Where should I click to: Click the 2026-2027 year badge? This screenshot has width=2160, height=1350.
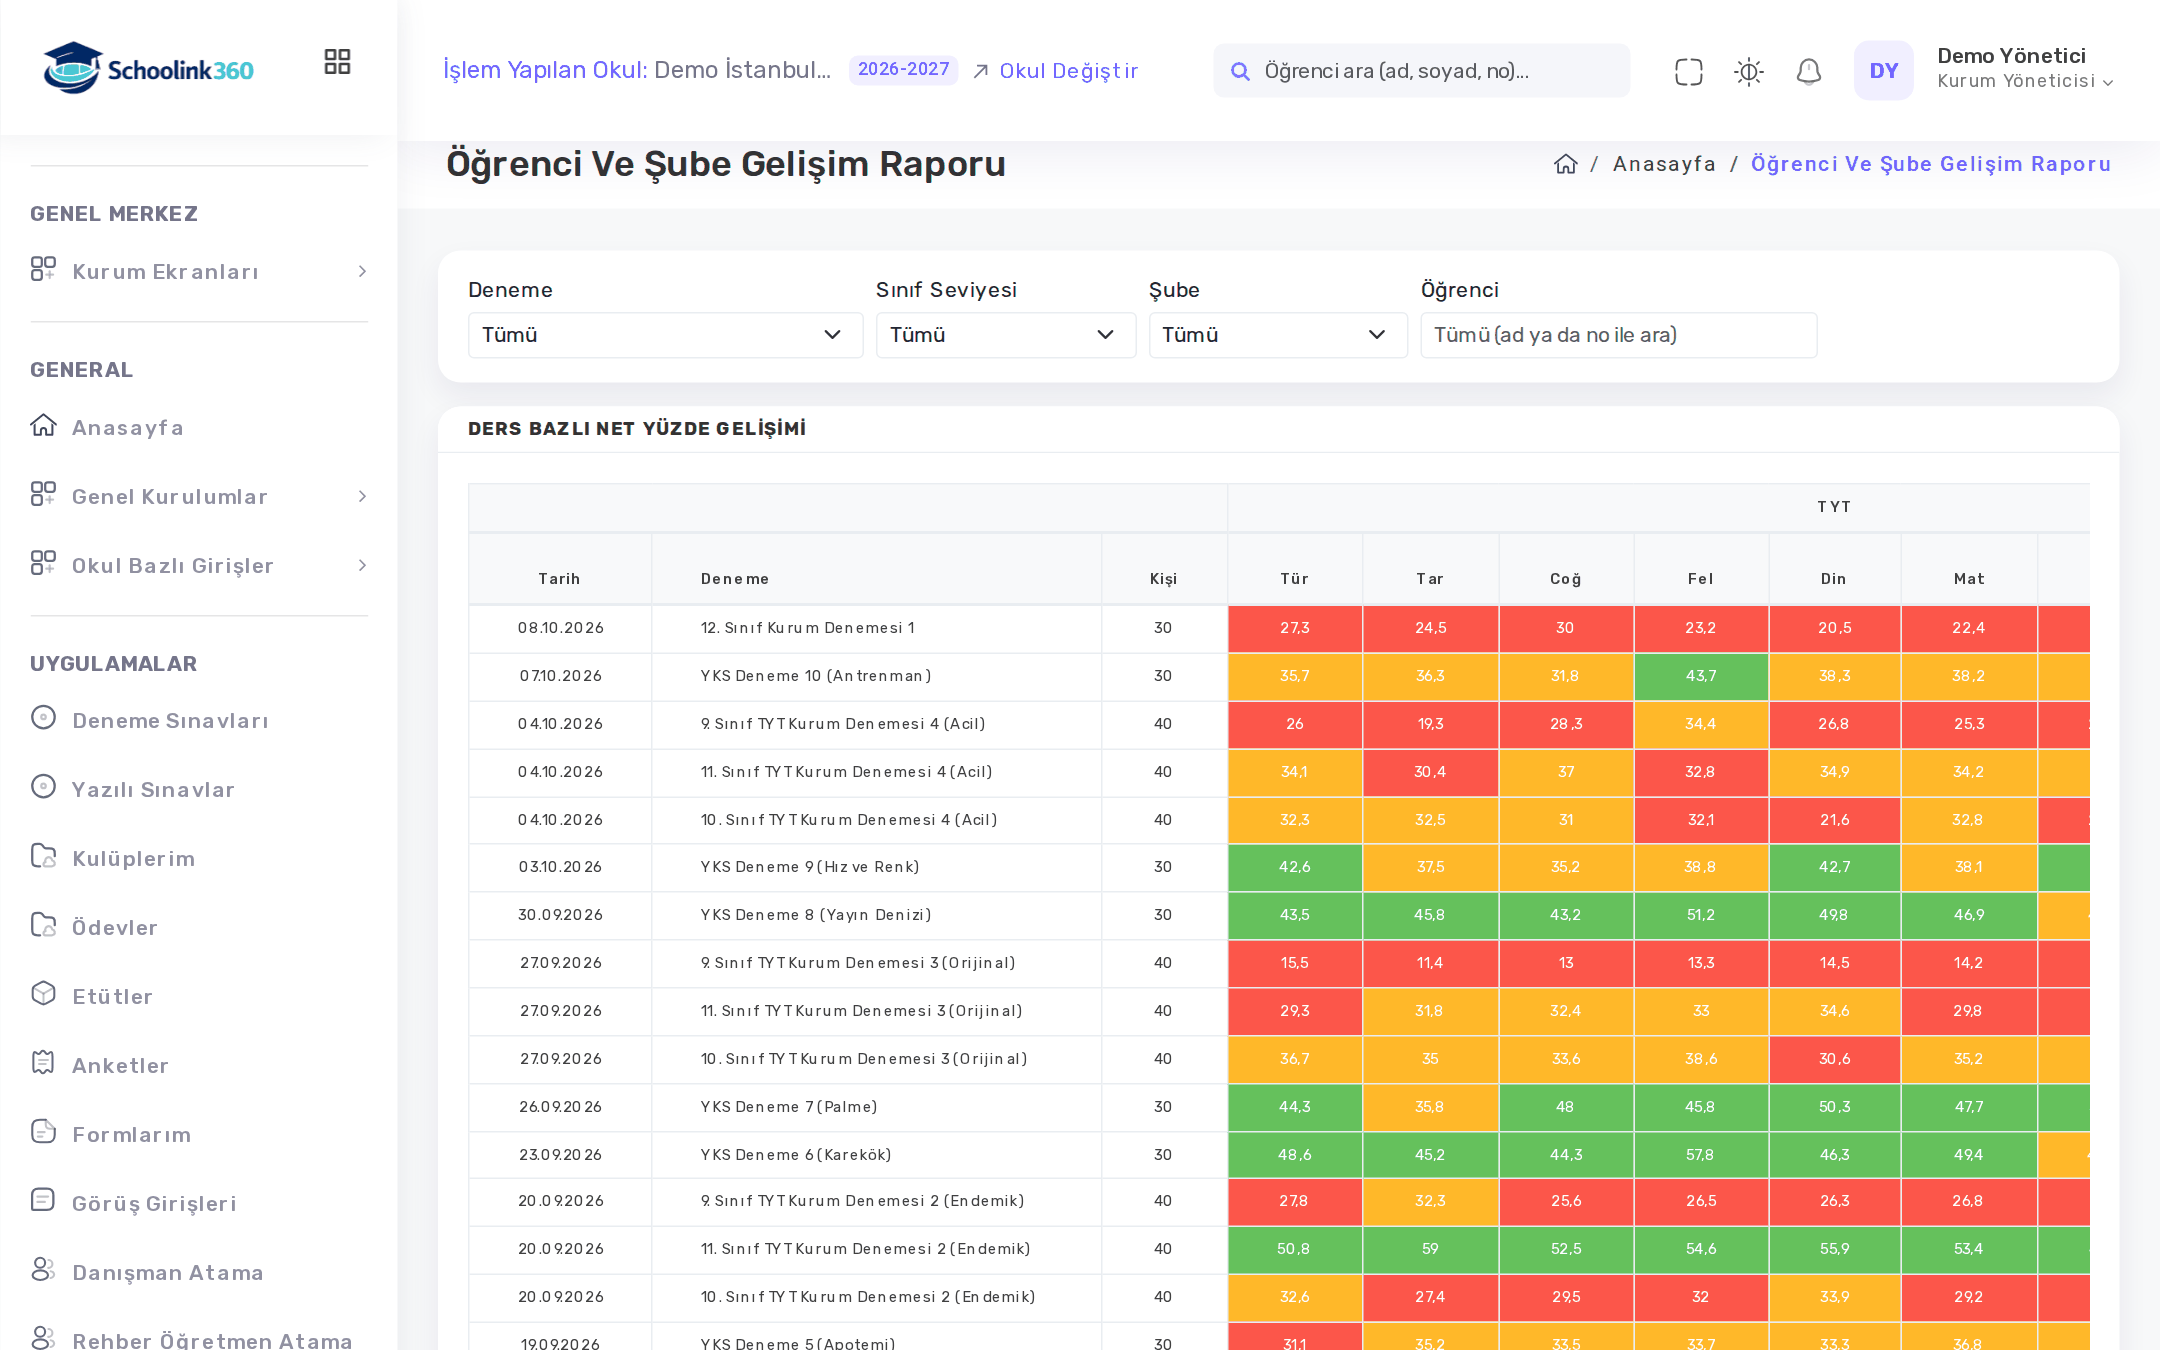pos(903,69)
